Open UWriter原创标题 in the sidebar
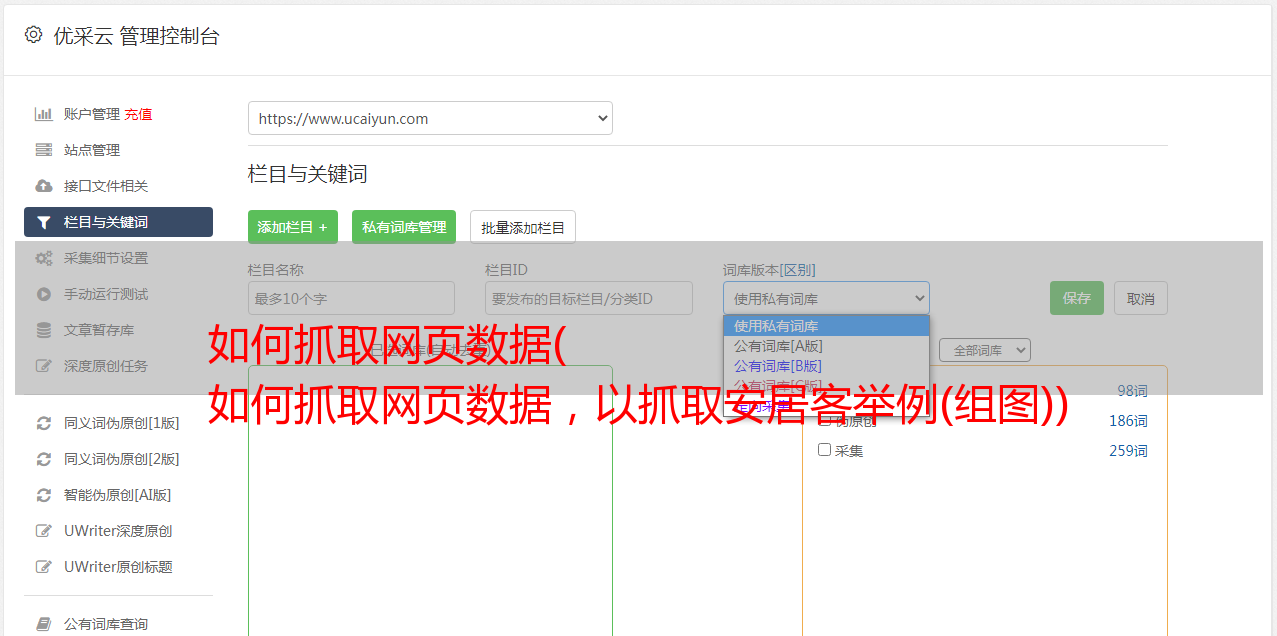 coord(118,567)
